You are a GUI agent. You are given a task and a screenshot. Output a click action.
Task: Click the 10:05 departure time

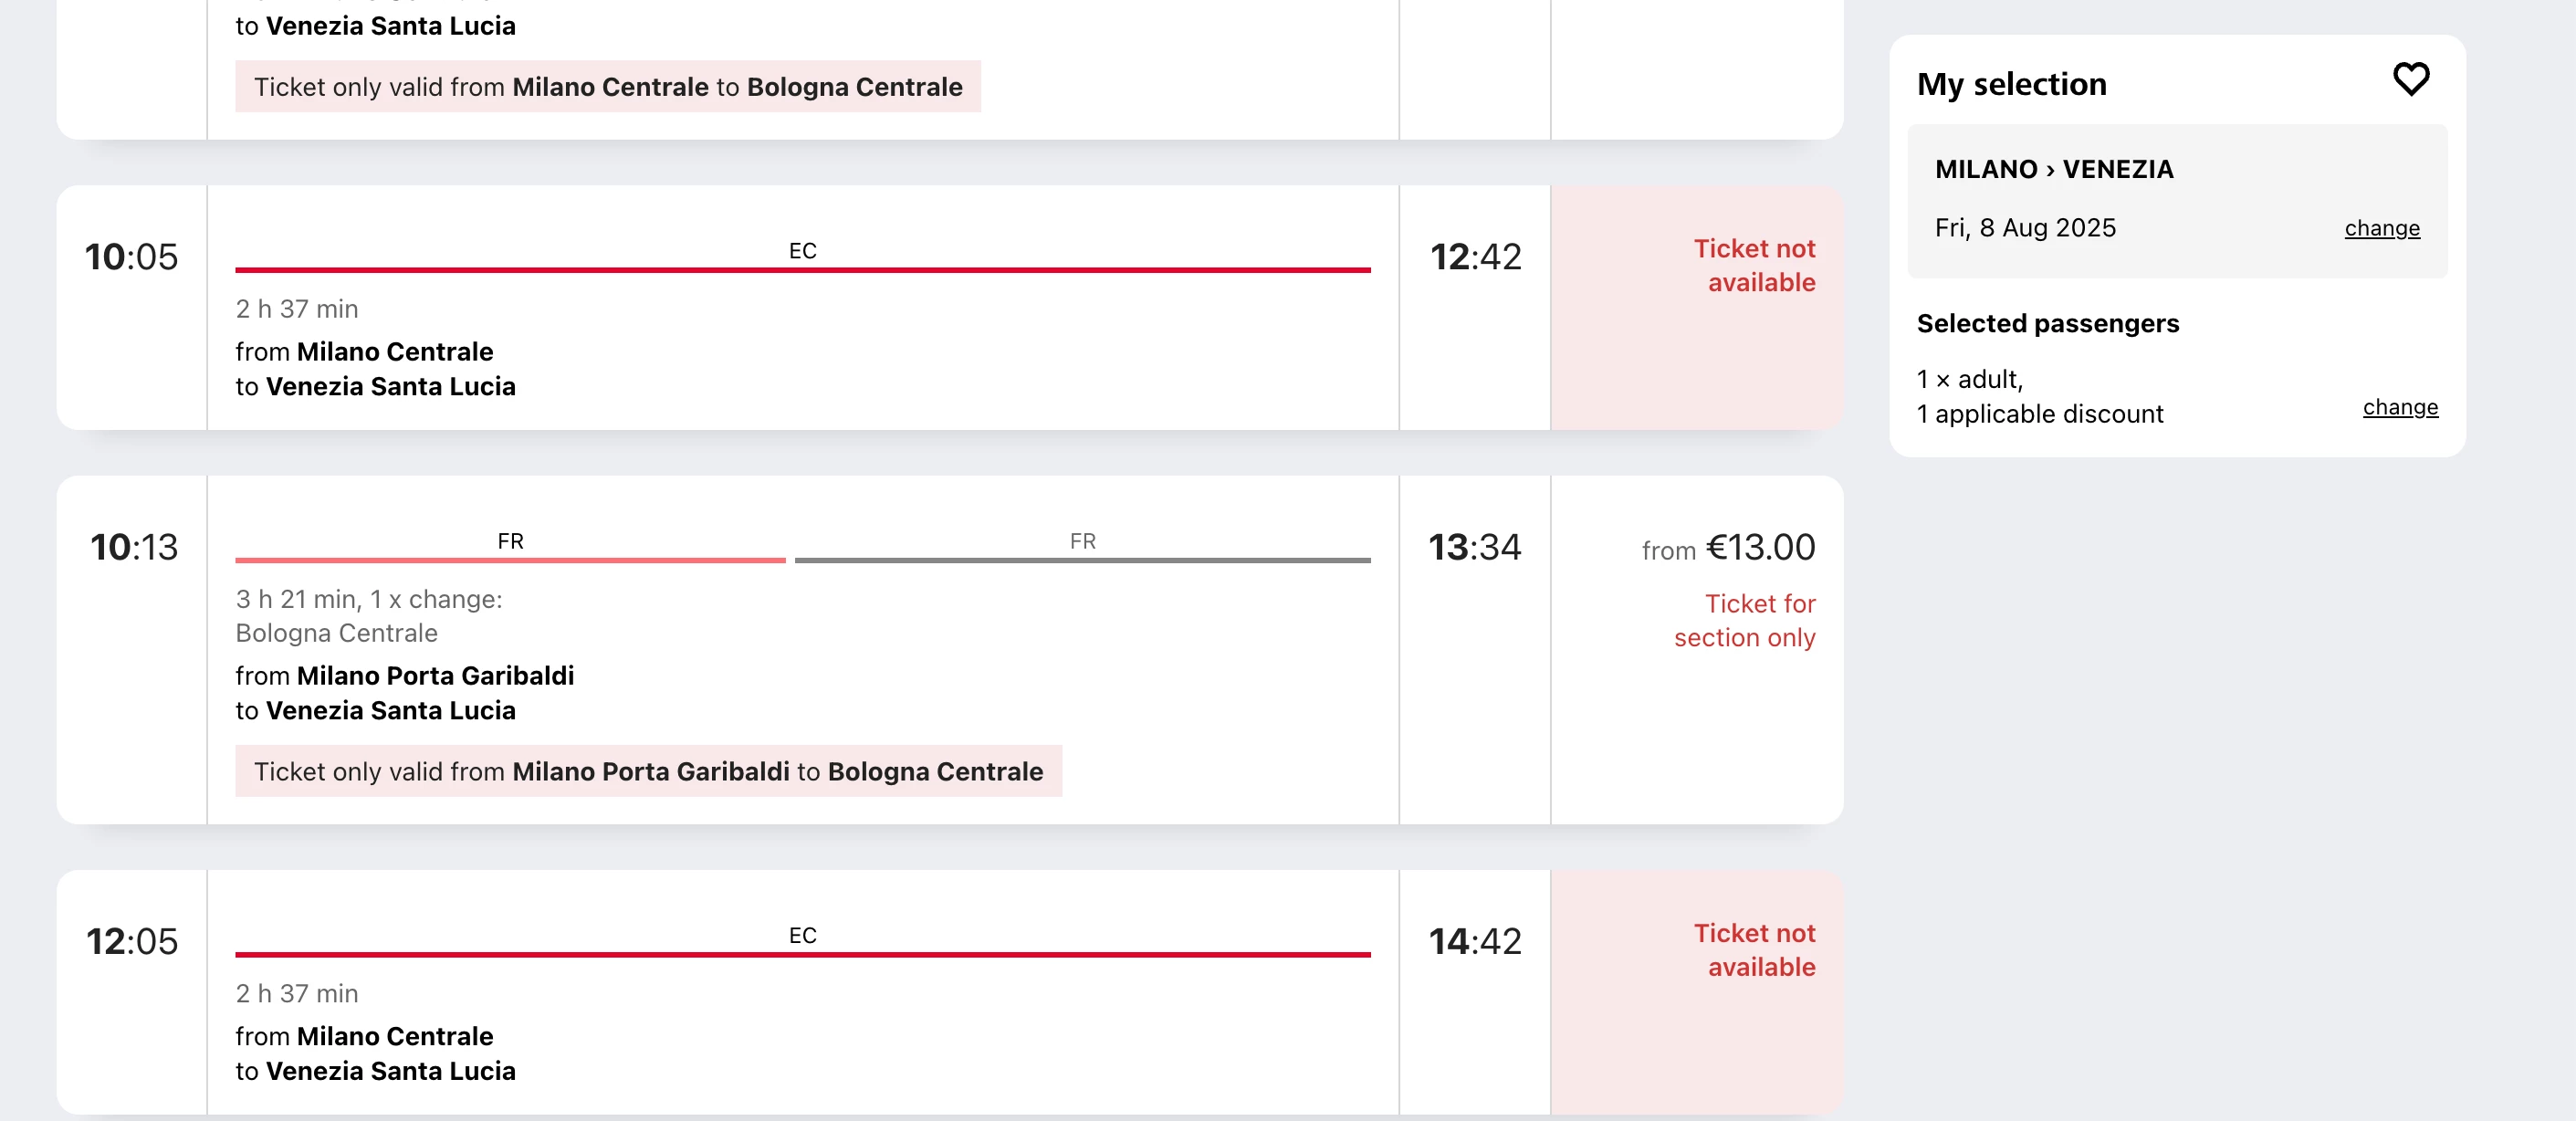132,257
